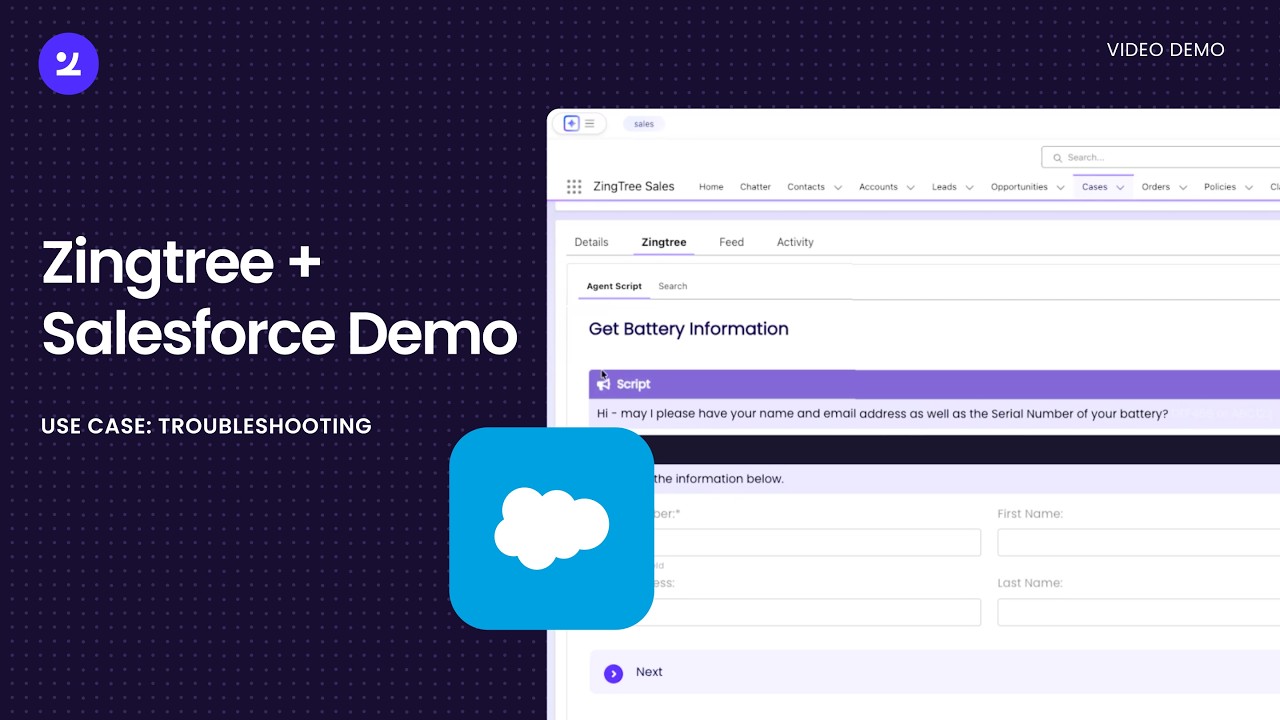
Task: Open the Orders nav item
Action: click(x=1156, y=187)
